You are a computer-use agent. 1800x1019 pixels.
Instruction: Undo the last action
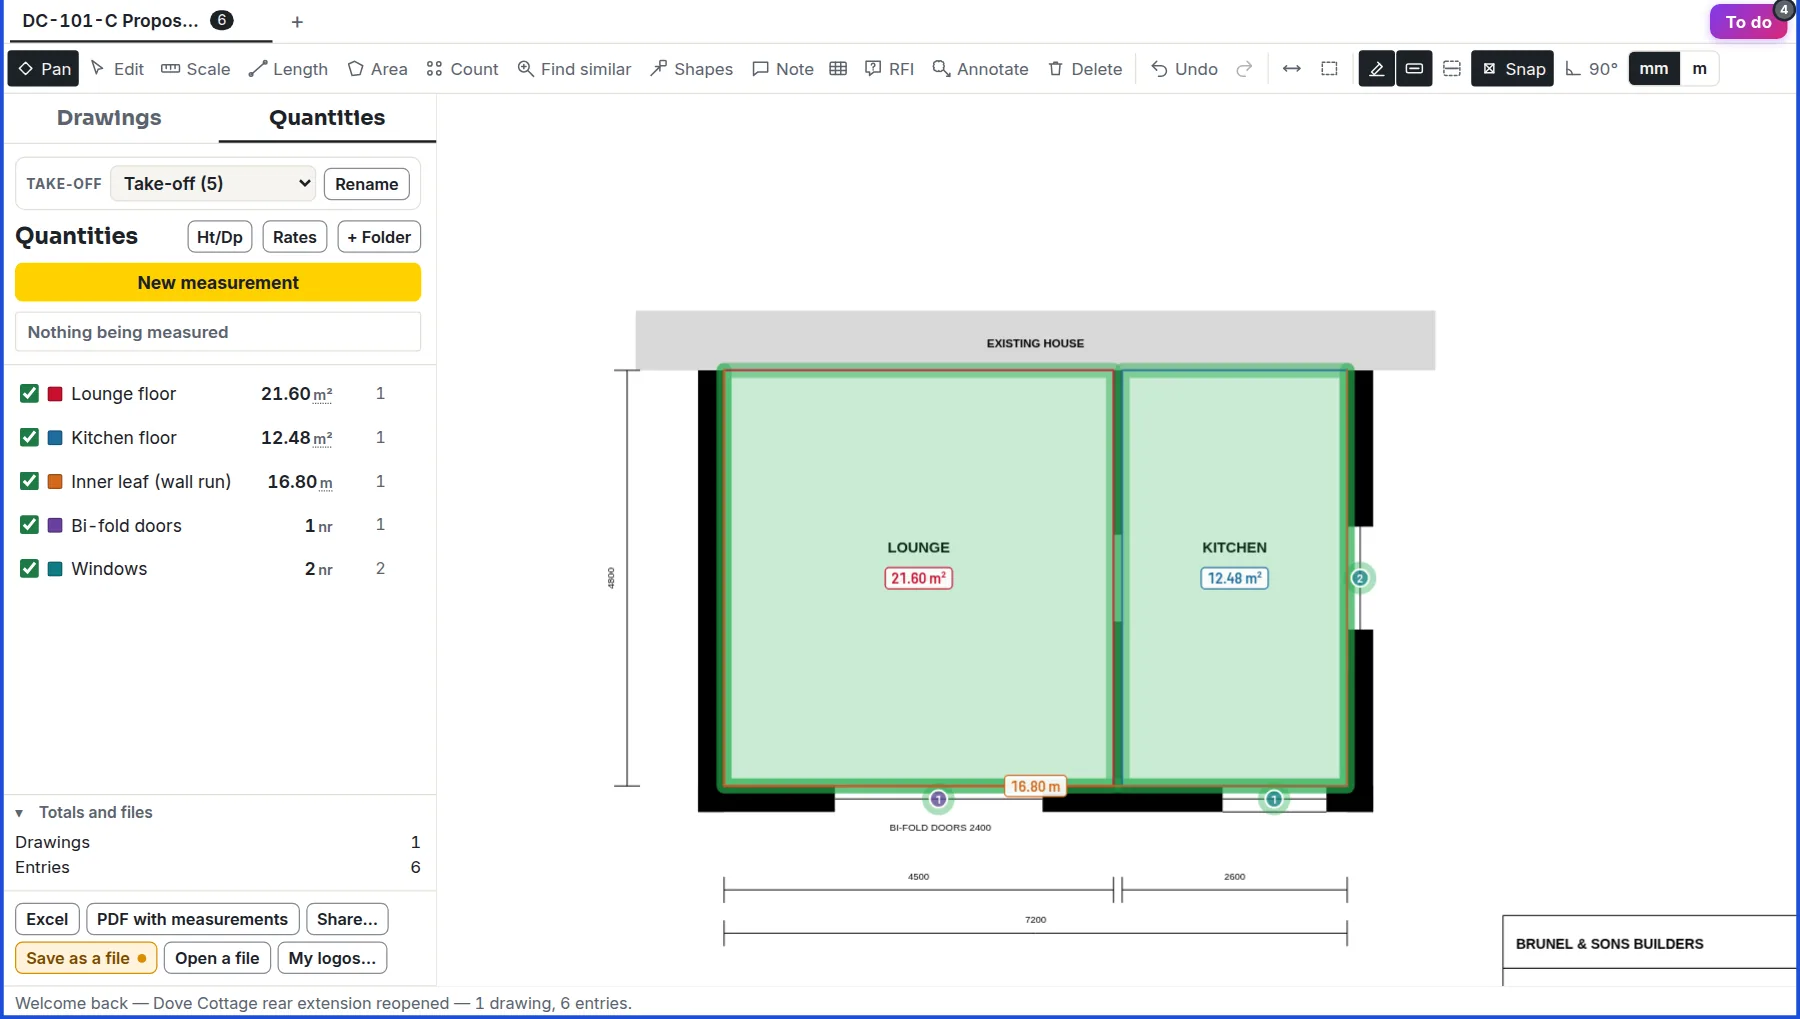(1184, 69)
